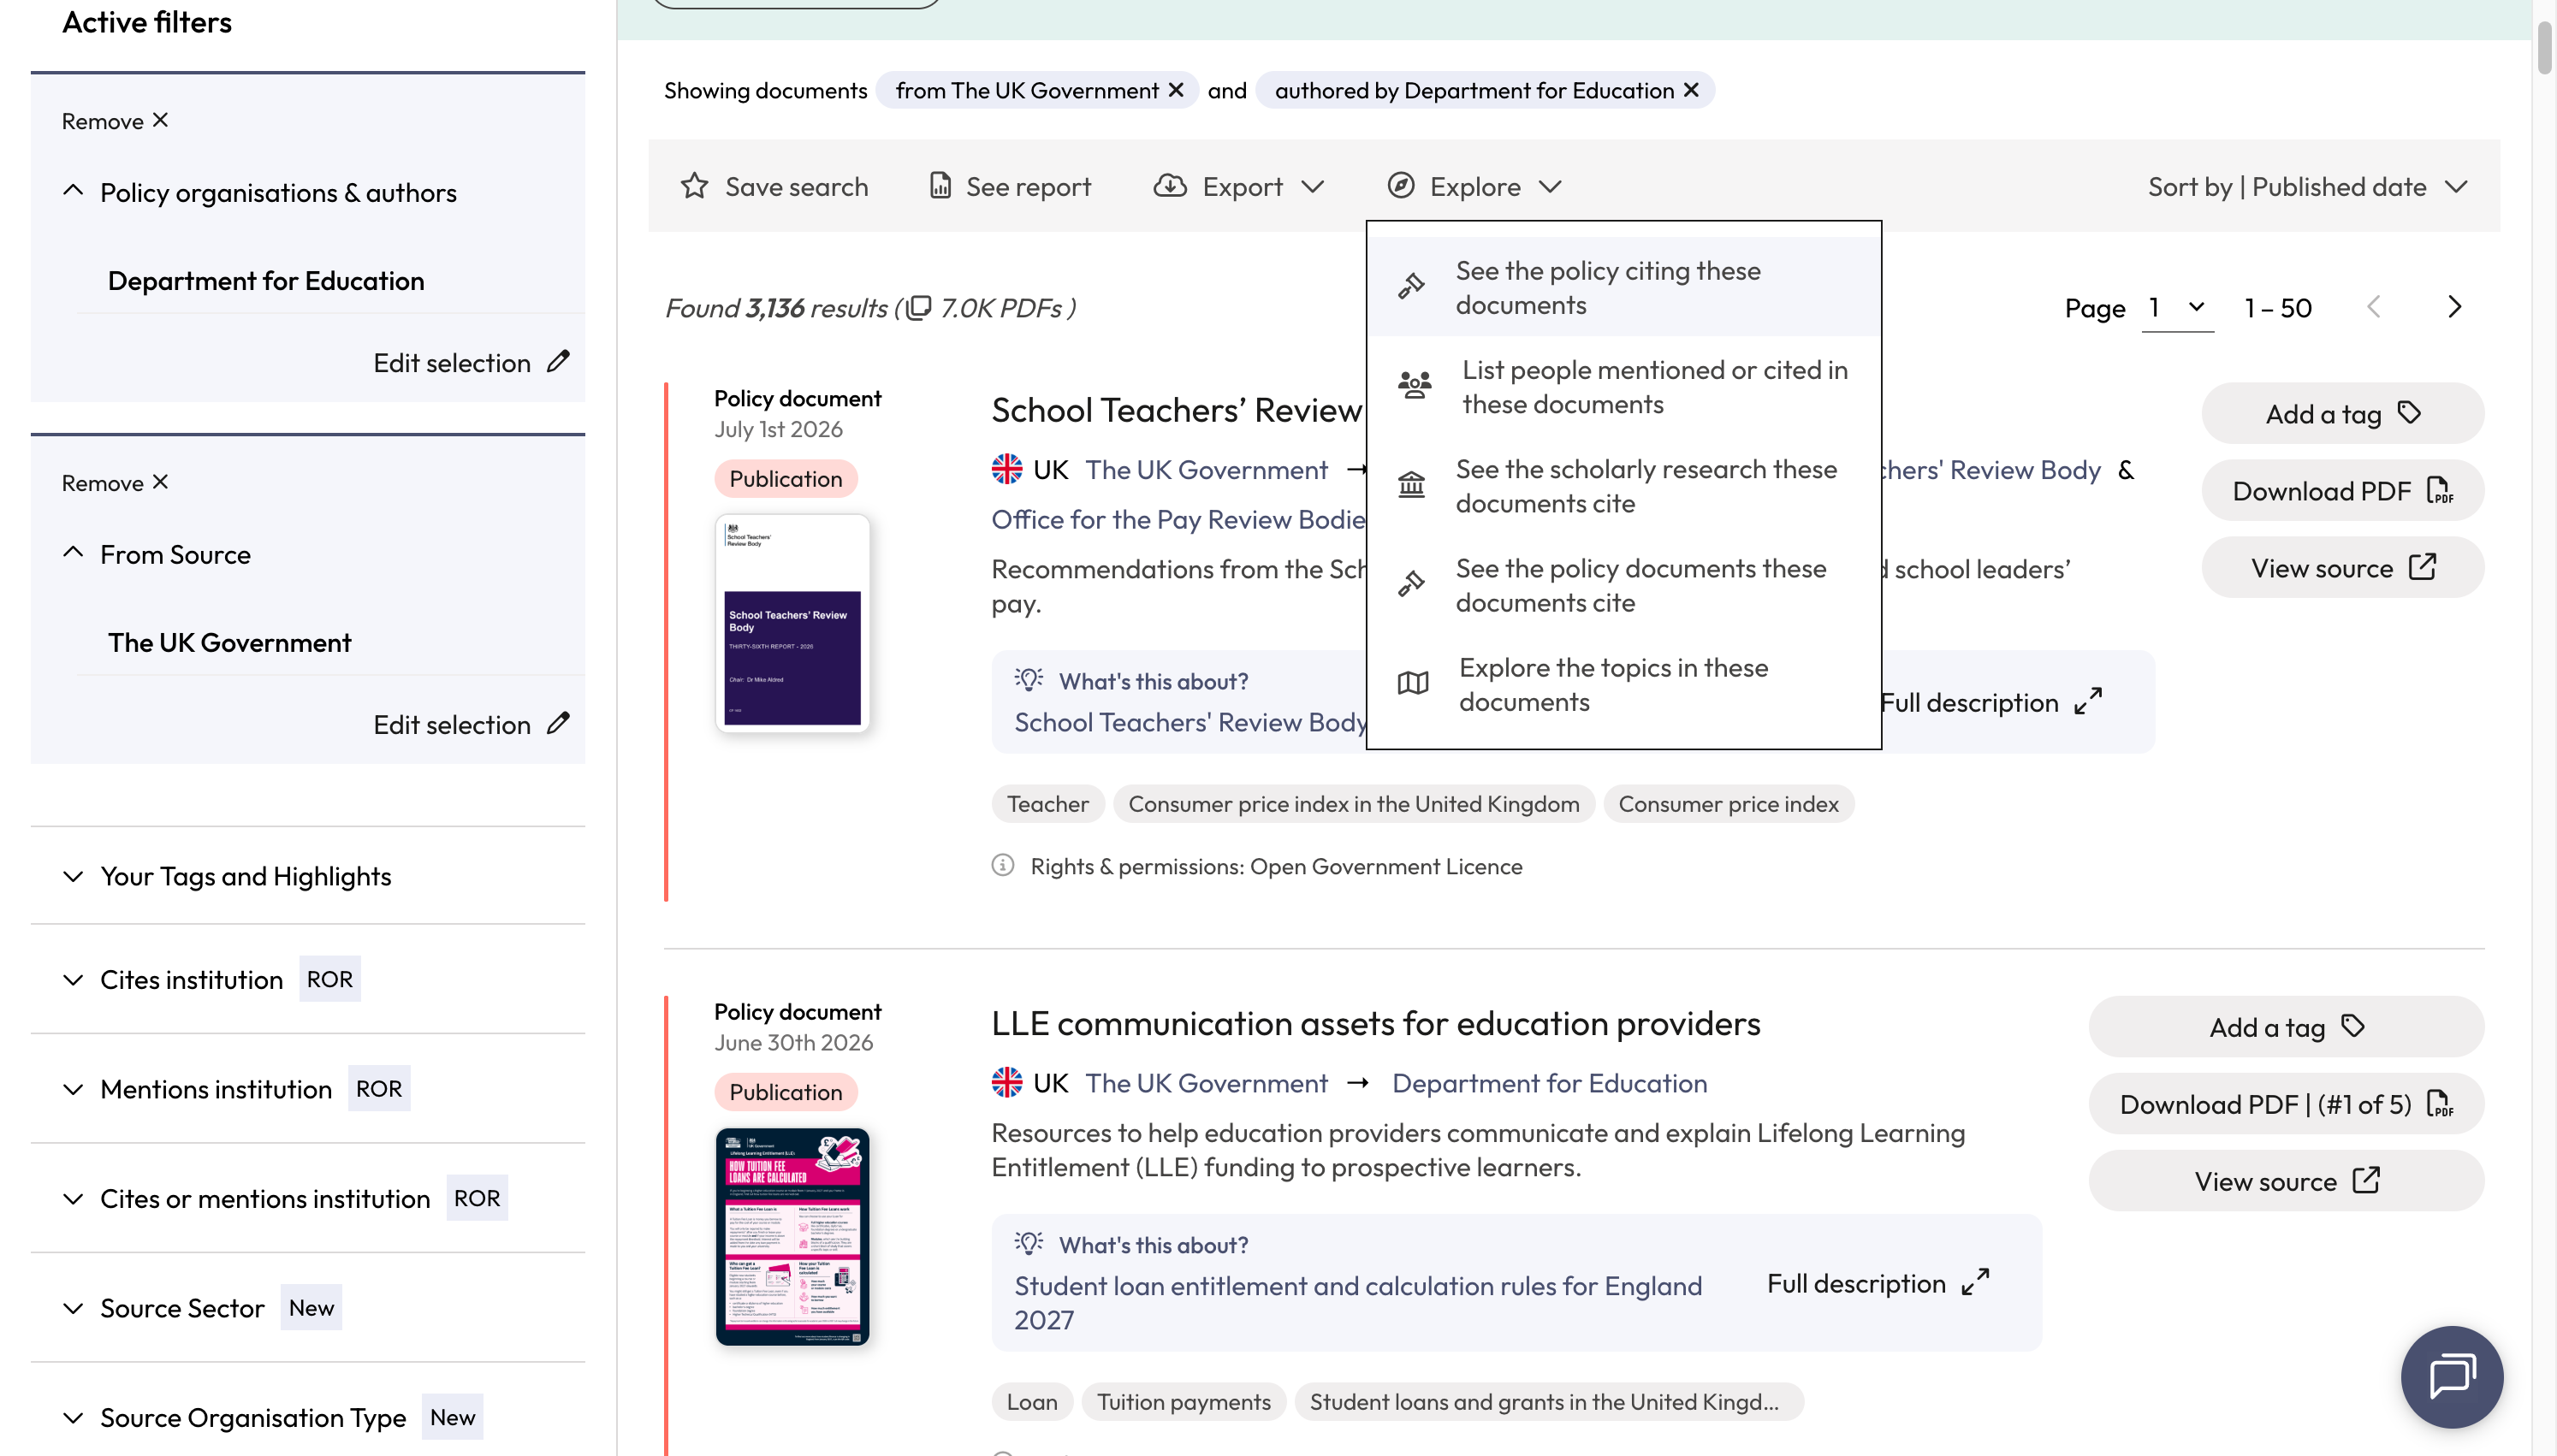This screenshot has height=1456, width=2557.
Task: Open LLE communication assets title link
Action: pos(1375,1023)
